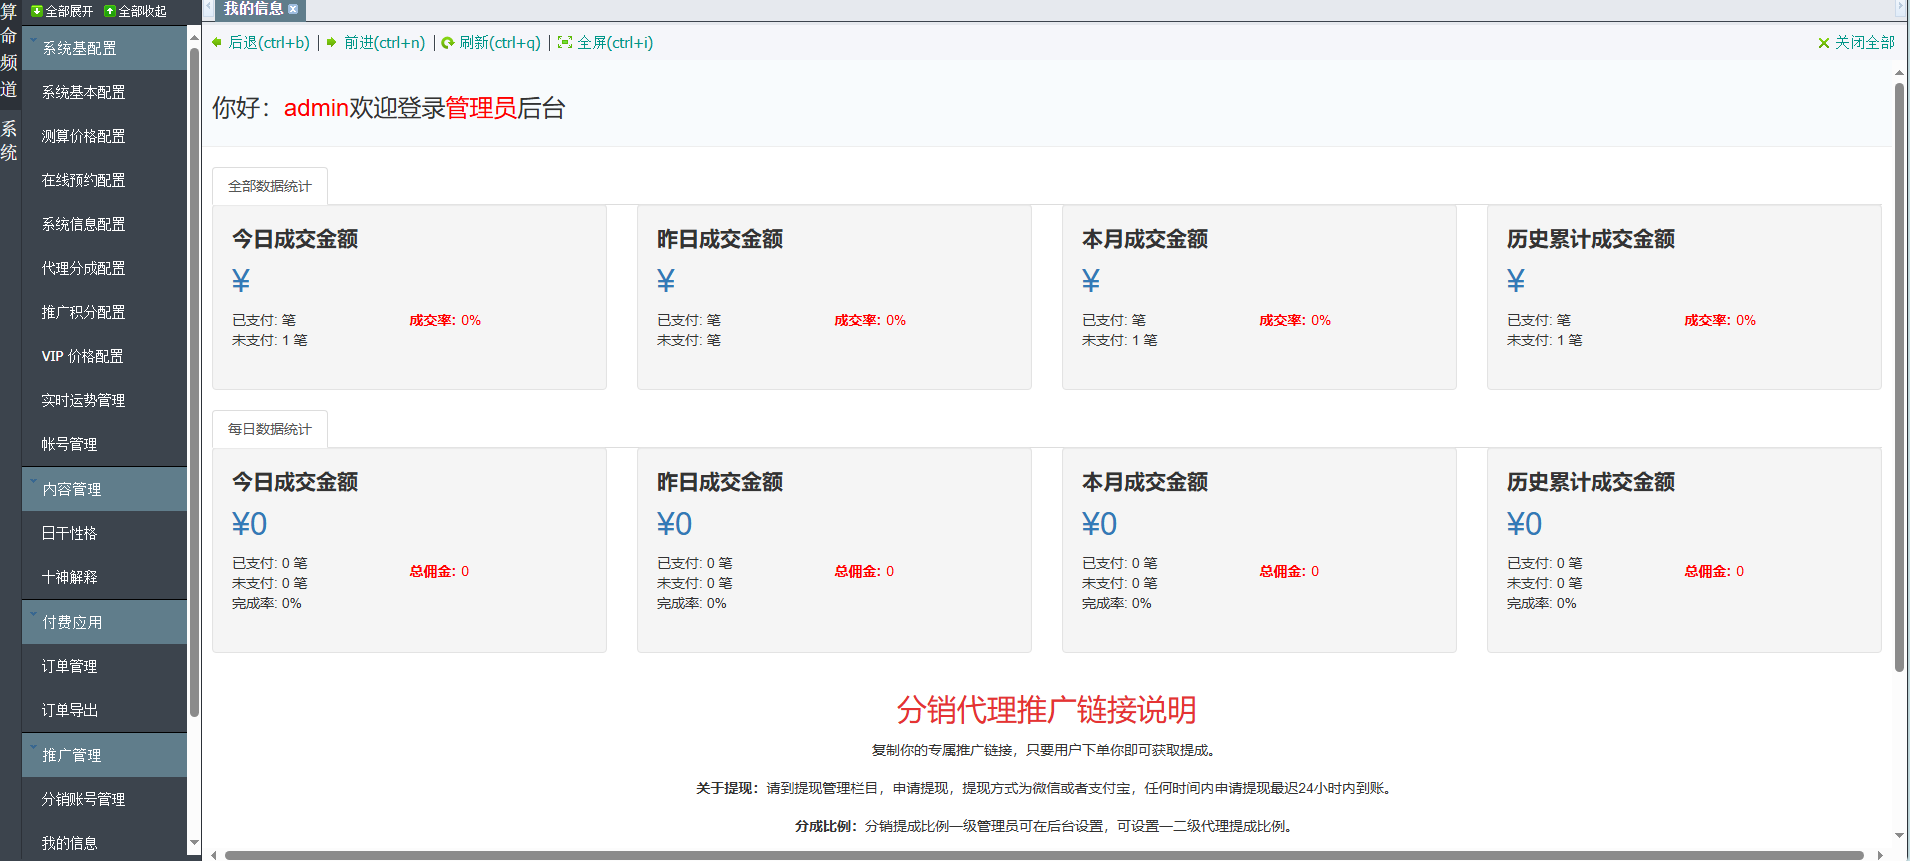This screenshot has width=1910, height=861.
Task: Click 全部展开 text in sidebar header
Action: 69,11
